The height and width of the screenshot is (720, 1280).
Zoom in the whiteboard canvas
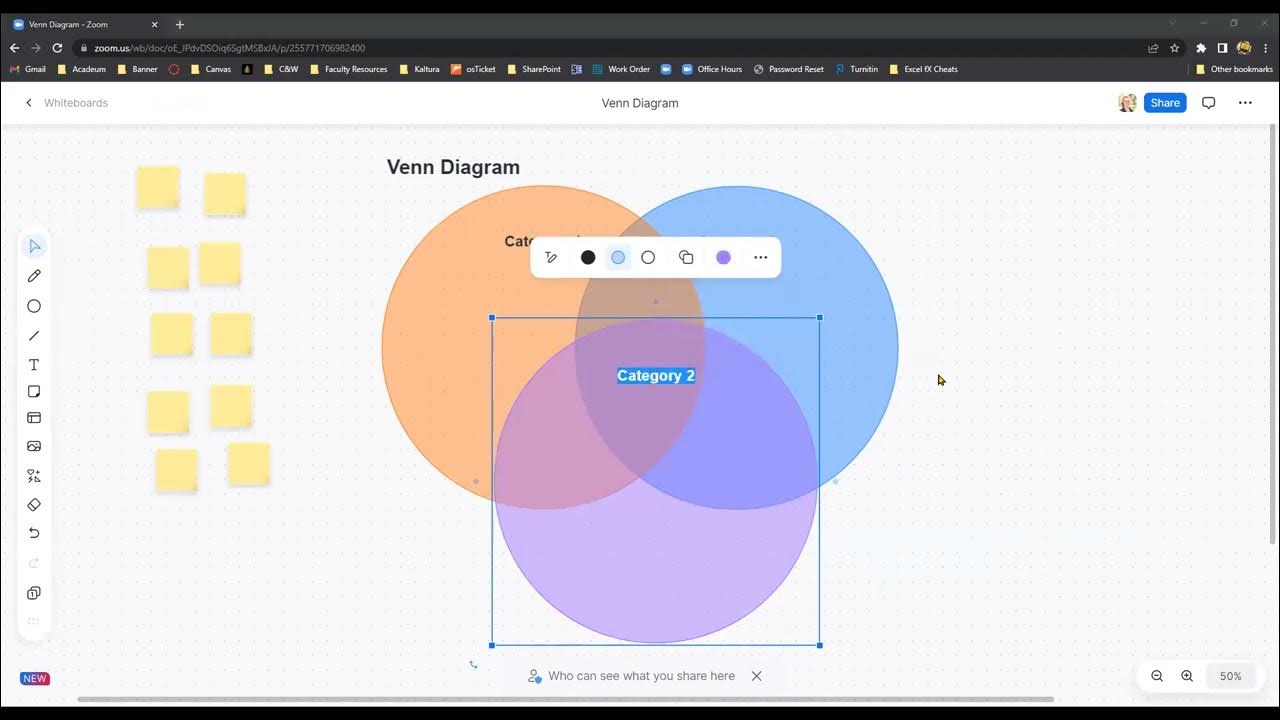1187,676
